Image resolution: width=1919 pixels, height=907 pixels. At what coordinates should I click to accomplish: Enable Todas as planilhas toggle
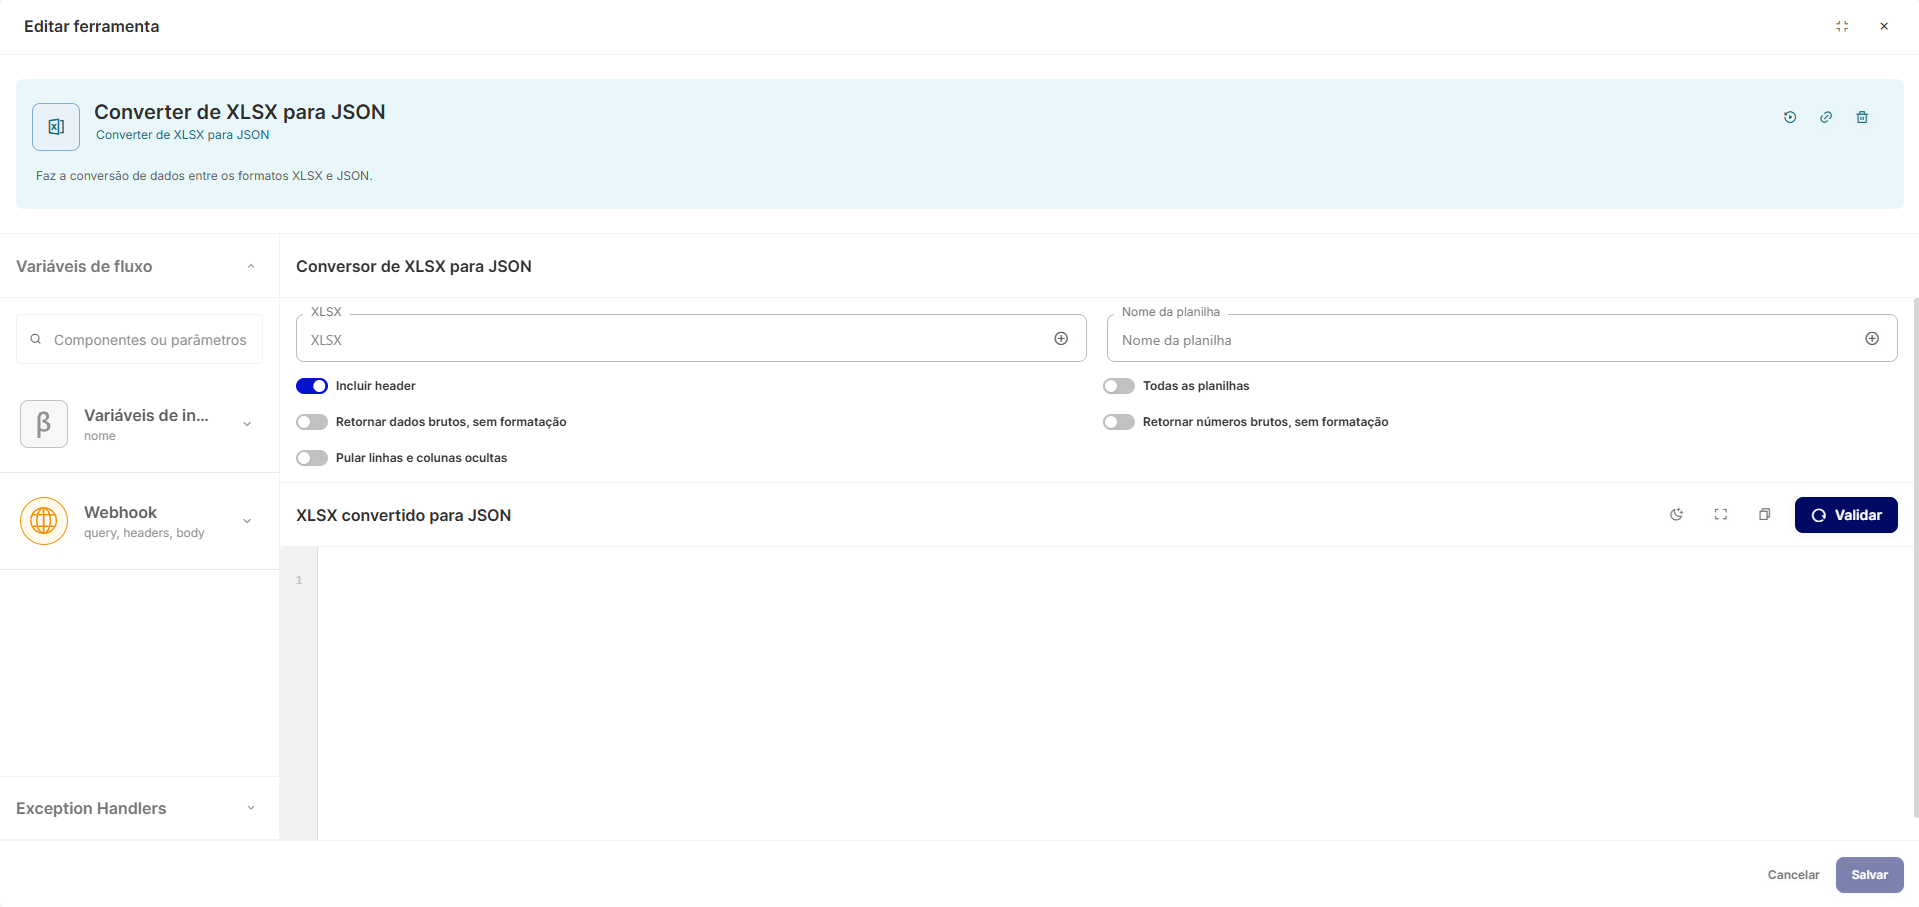click(1119, 386)
